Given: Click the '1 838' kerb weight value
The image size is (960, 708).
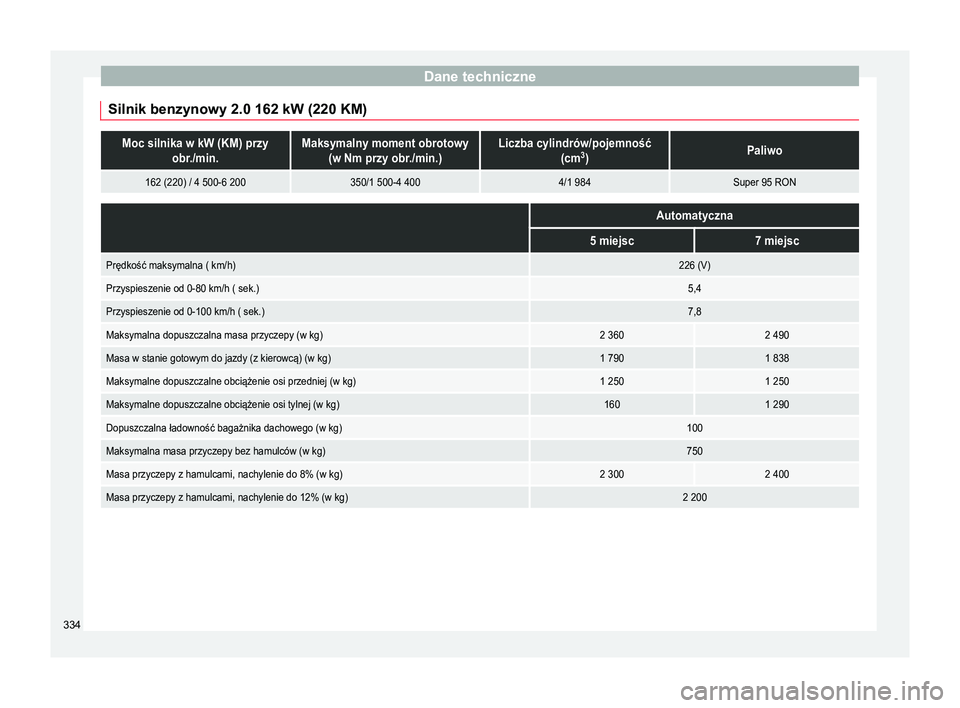Looking at the screenshot, I should pos(776,358).
